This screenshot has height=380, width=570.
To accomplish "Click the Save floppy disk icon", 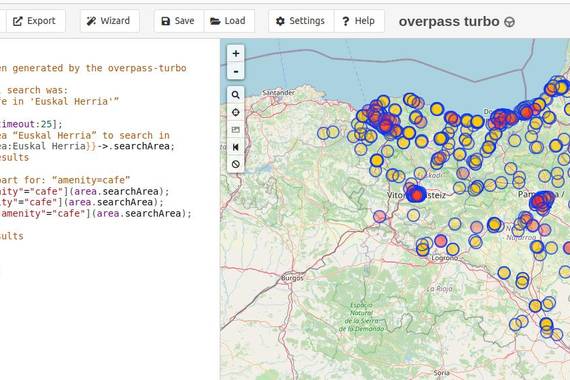I will click(x=165, y=21).
